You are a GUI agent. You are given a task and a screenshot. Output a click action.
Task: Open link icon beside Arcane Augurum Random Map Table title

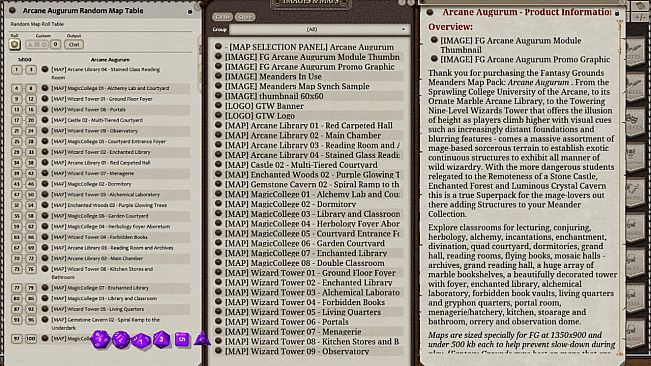pyautogui.click(x=12, y=10)
